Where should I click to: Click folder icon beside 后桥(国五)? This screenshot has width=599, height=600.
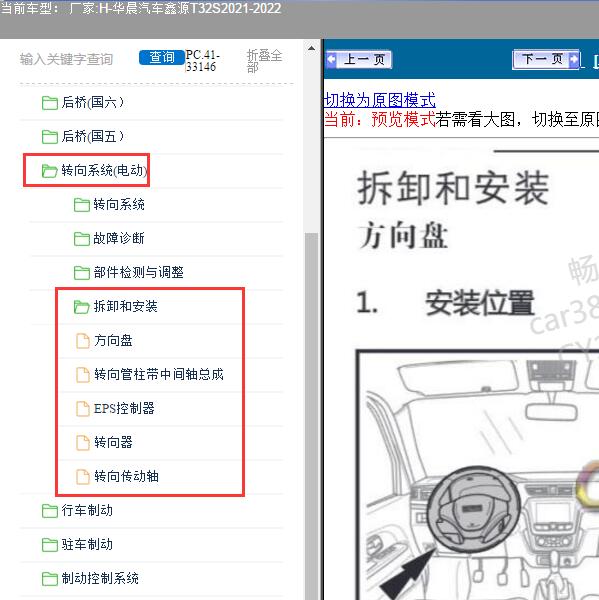point(50,137)
